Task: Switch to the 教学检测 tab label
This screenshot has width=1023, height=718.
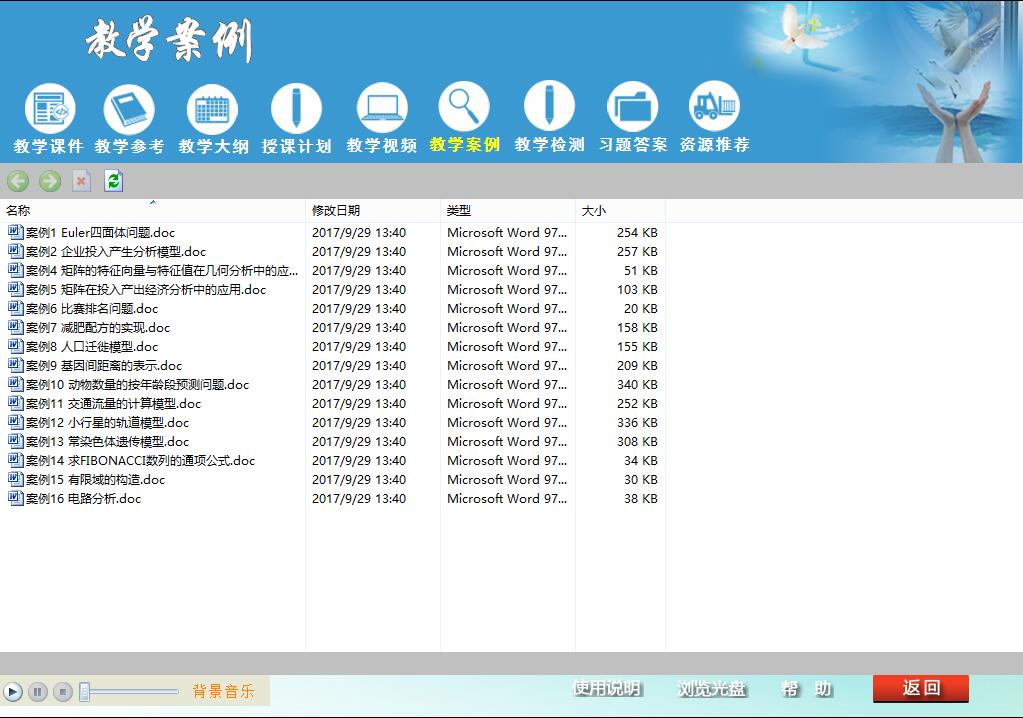Action: [x=549, y=144]
